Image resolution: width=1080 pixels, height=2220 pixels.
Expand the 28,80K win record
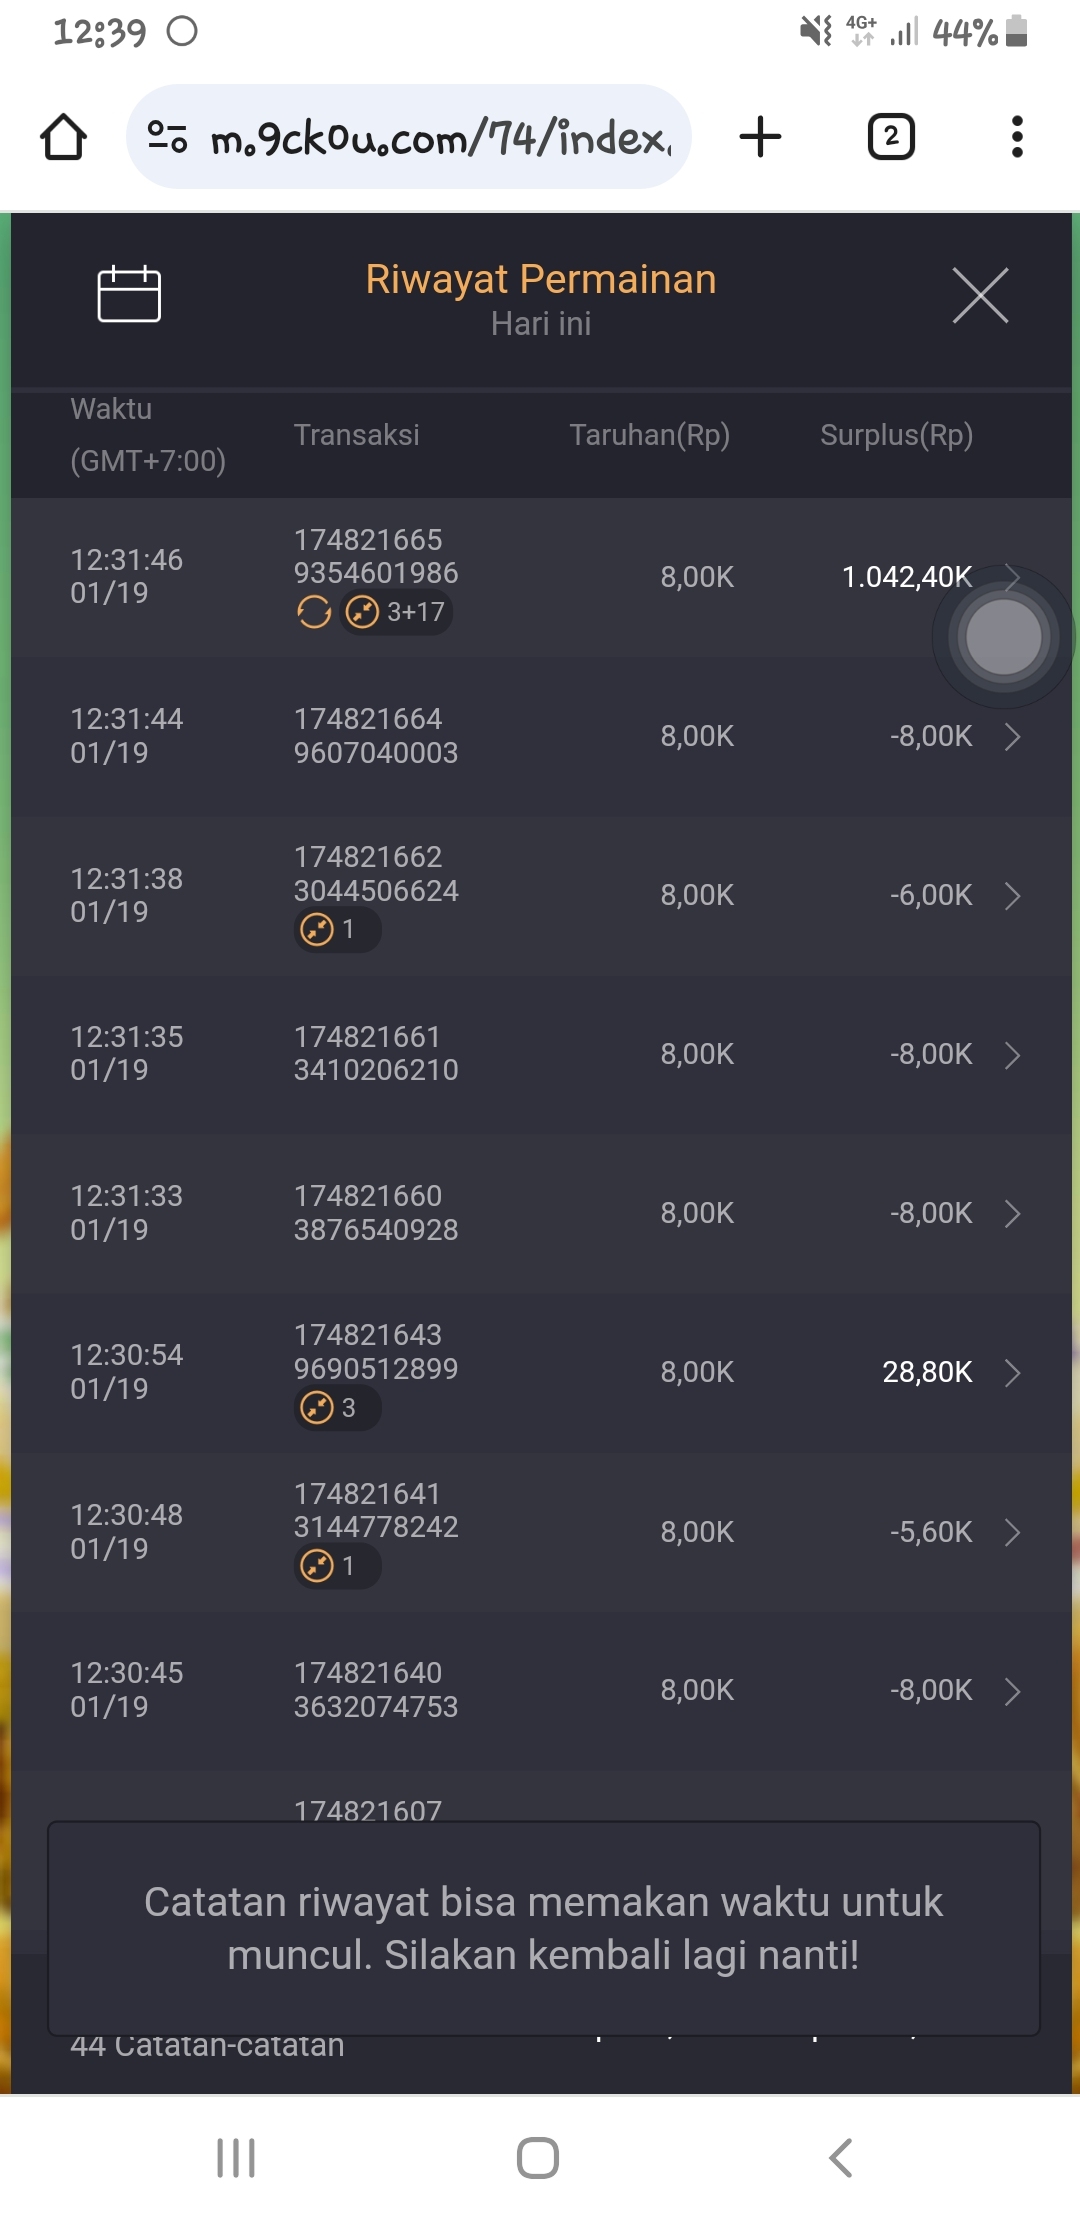[1012, 1373]
